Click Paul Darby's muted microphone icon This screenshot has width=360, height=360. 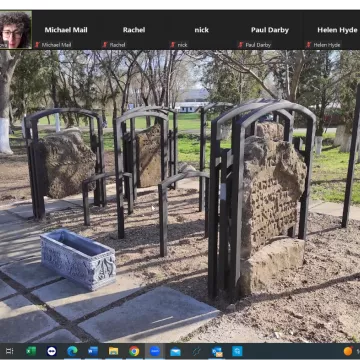(241, 45)
